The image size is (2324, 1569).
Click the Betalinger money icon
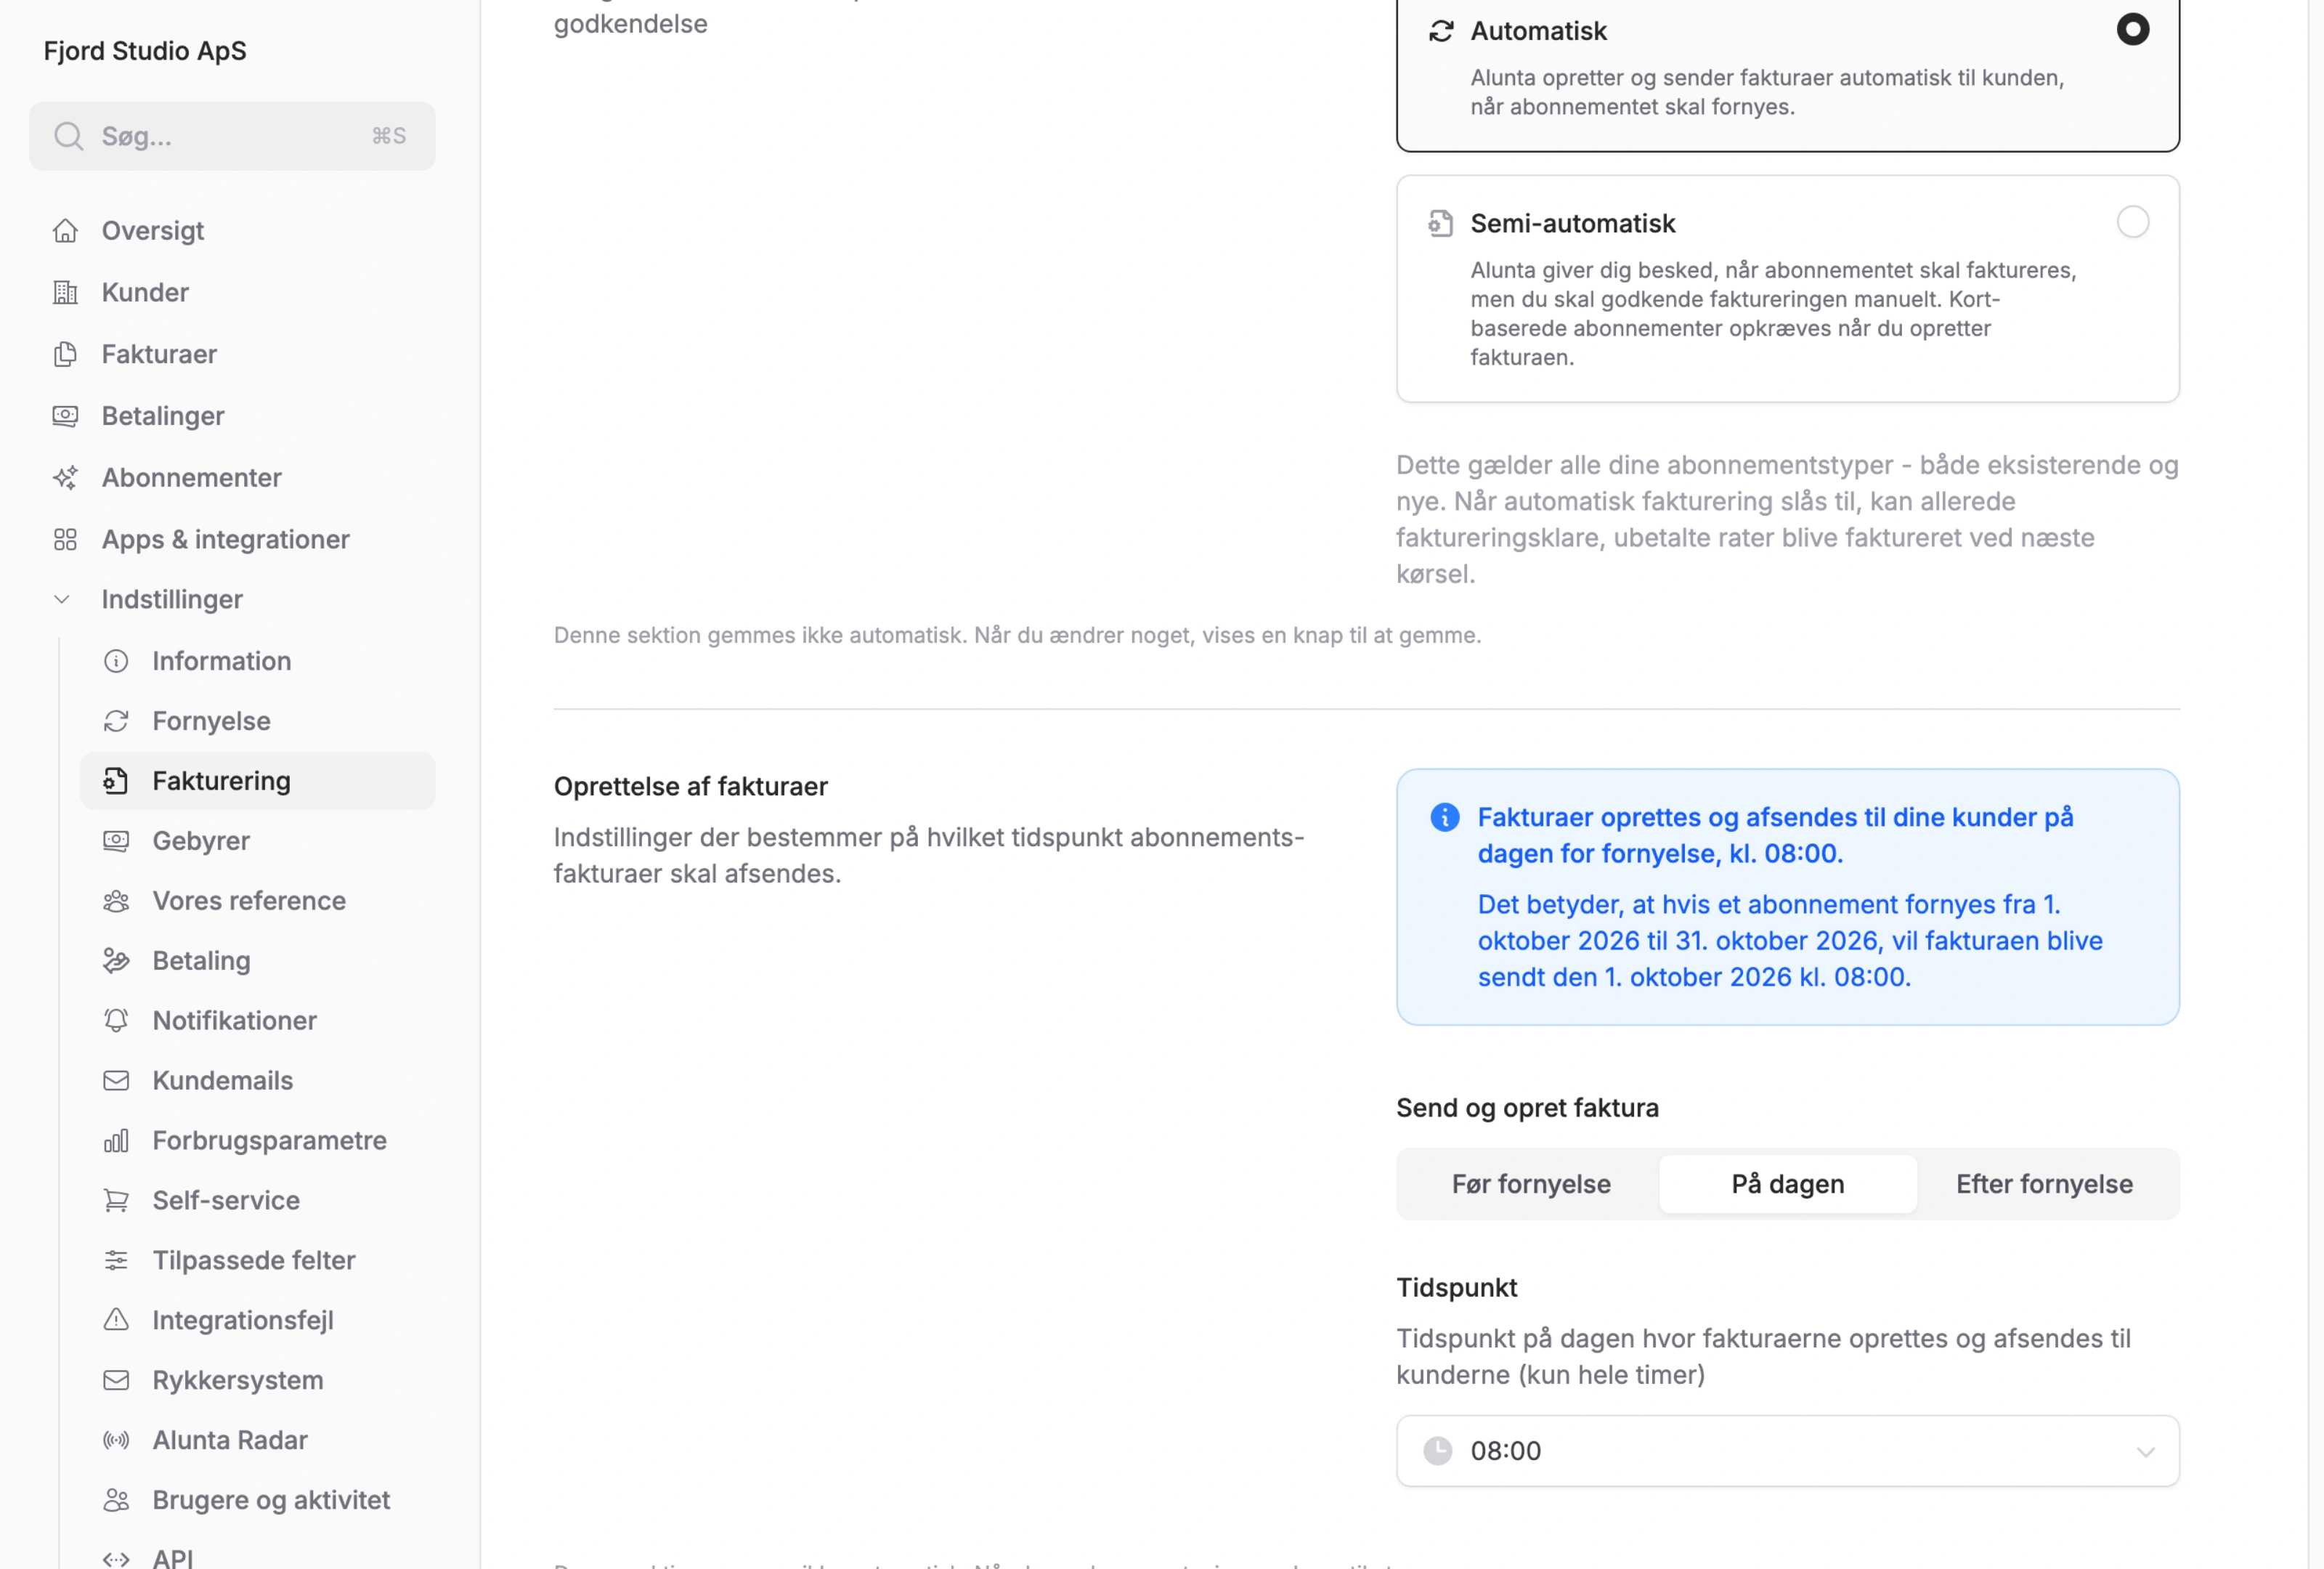[x=65, y=416]
